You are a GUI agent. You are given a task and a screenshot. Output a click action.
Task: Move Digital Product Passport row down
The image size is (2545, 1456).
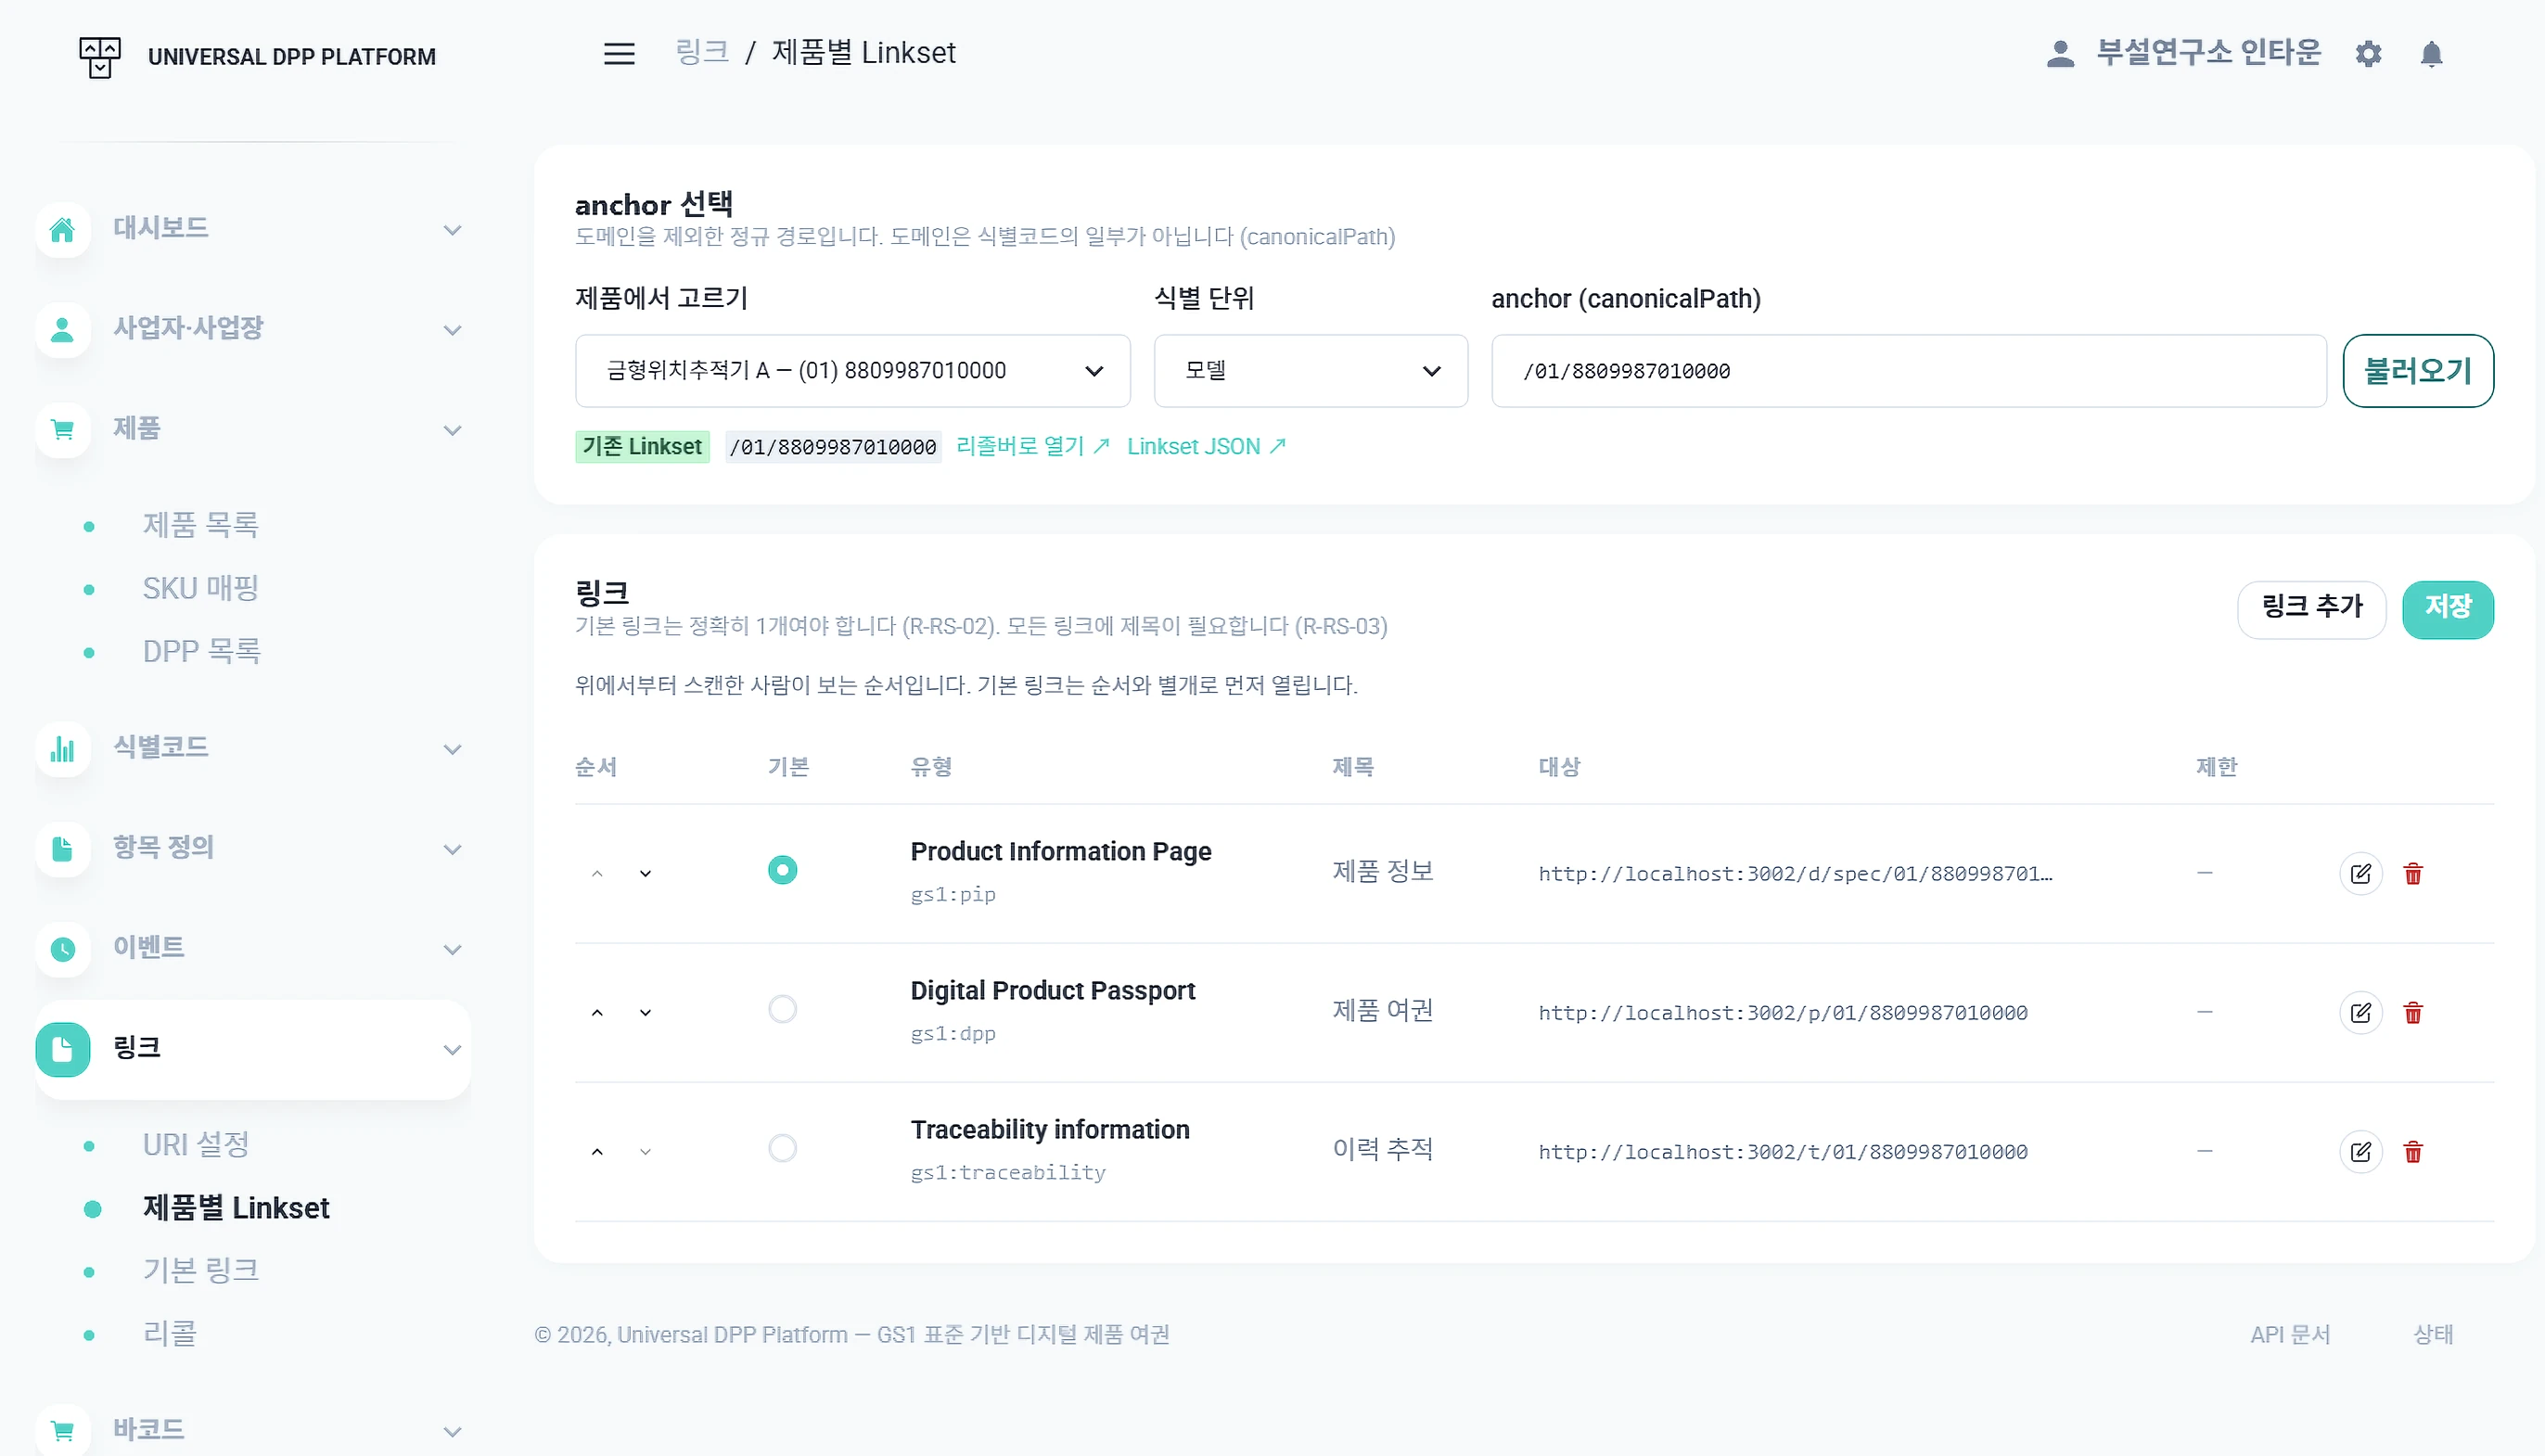[645, 1013]
